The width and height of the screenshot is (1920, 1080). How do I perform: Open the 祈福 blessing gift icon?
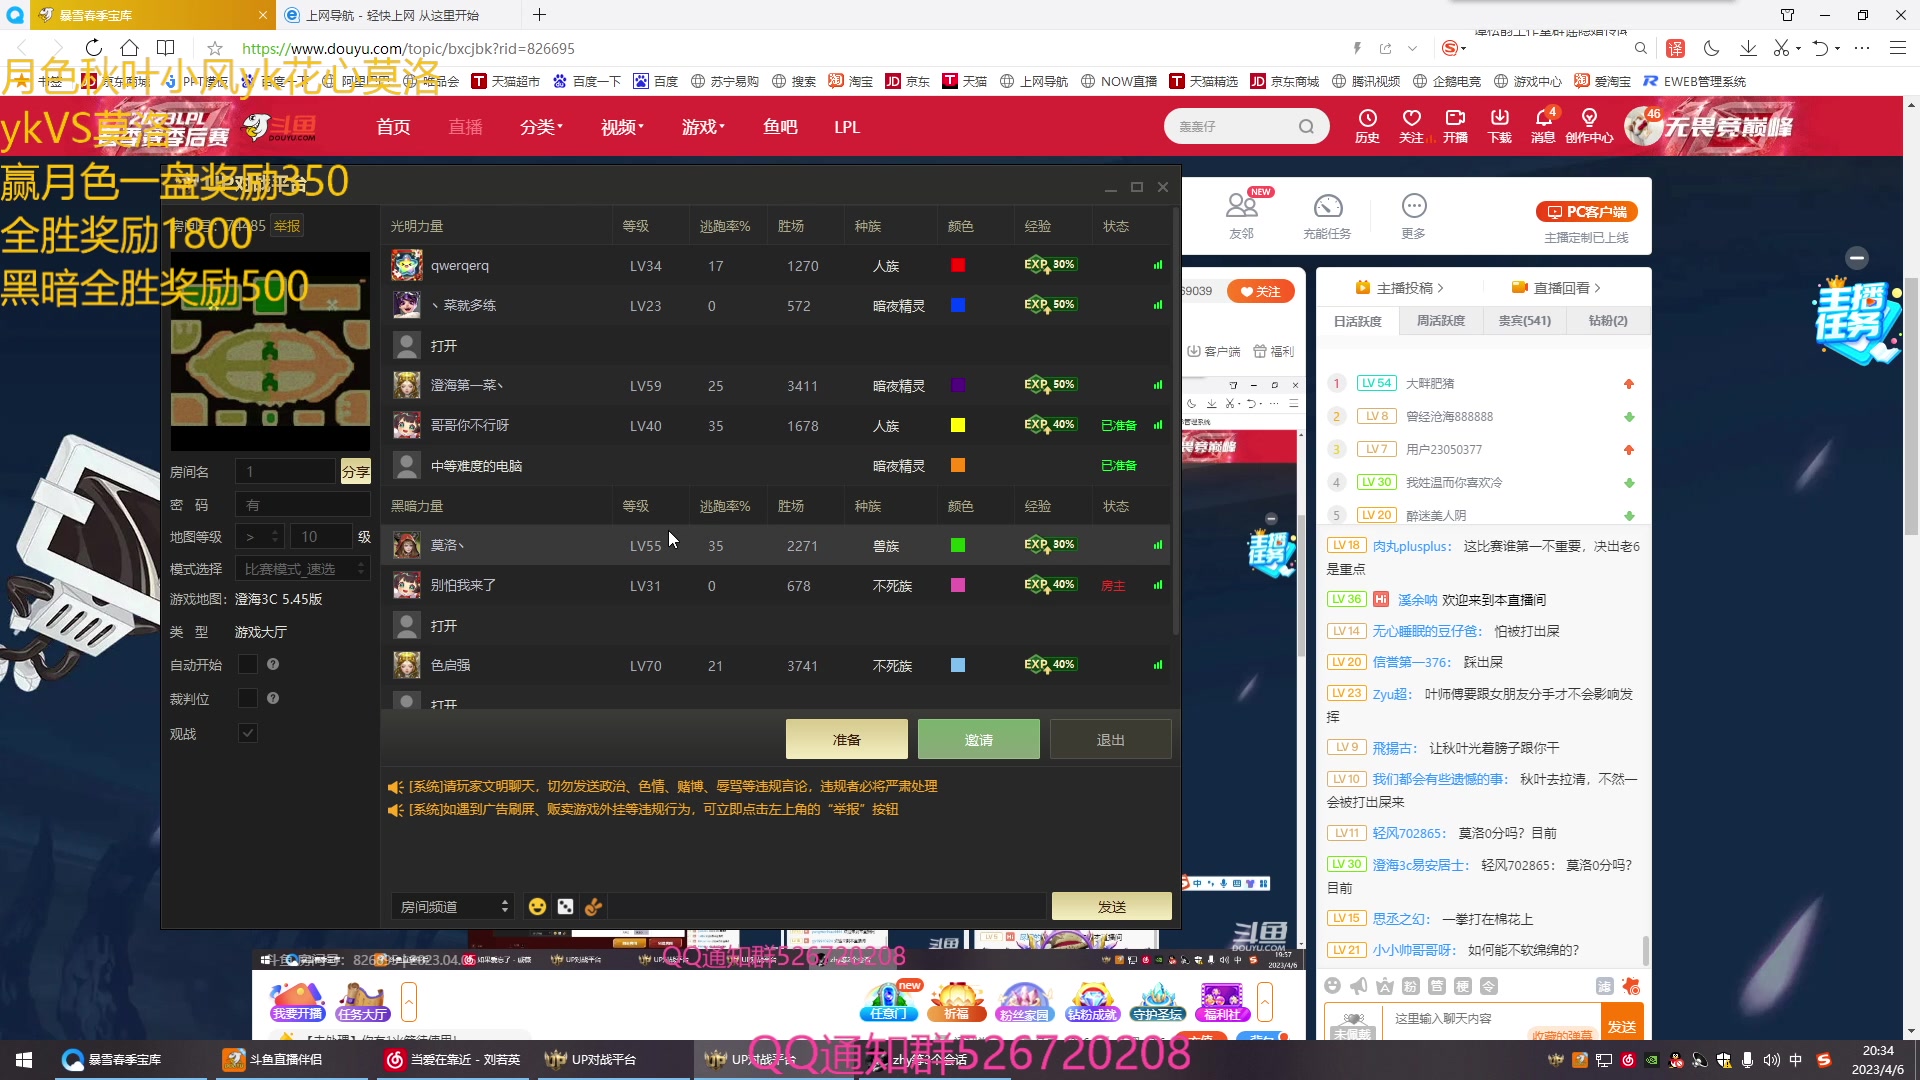pyautogui.click(x=957, y=1001)
